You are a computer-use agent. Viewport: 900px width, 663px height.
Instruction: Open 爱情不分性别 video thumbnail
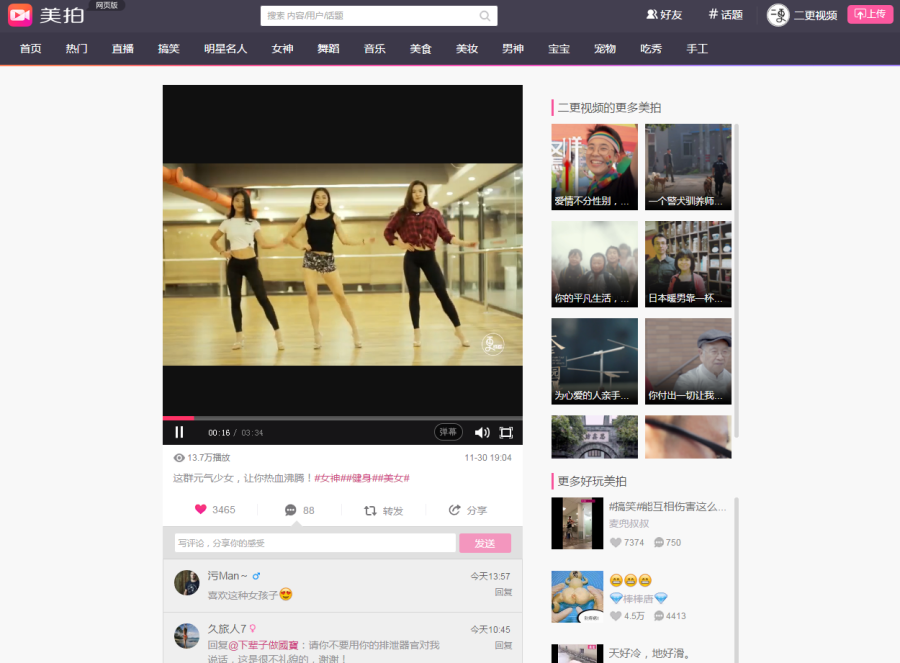click(x=595, y=167)
